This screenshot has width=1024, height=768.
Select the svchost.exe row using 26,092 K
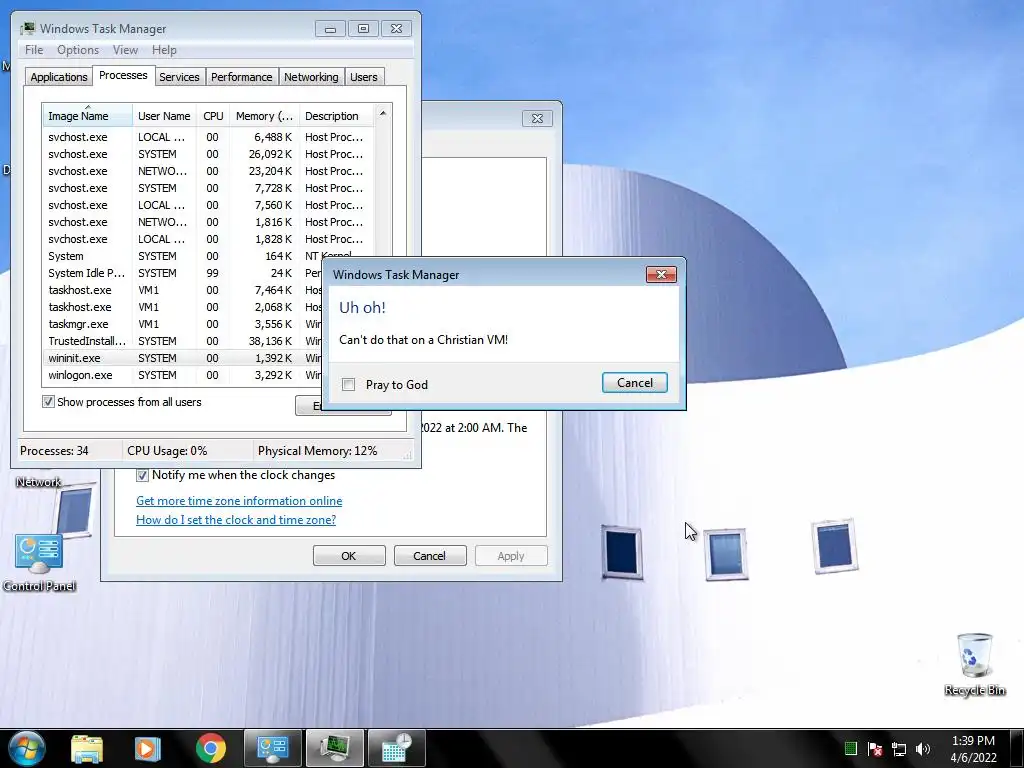[208, 154]
